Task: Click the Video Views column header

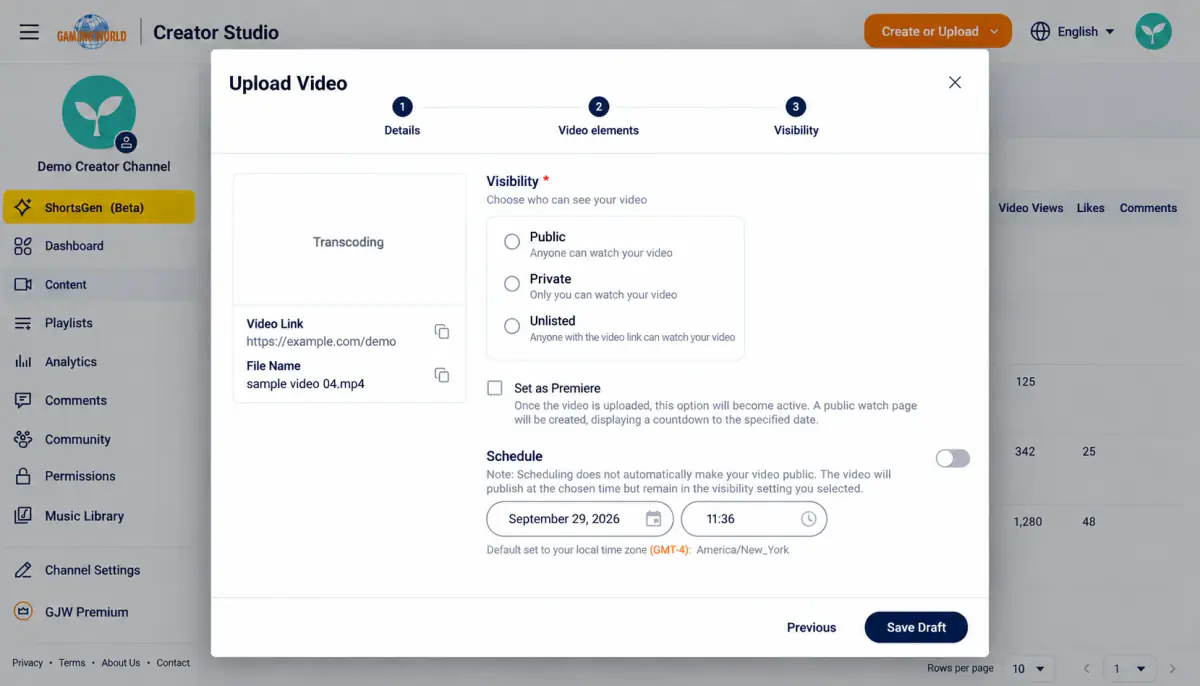Action: [1030, 208]
